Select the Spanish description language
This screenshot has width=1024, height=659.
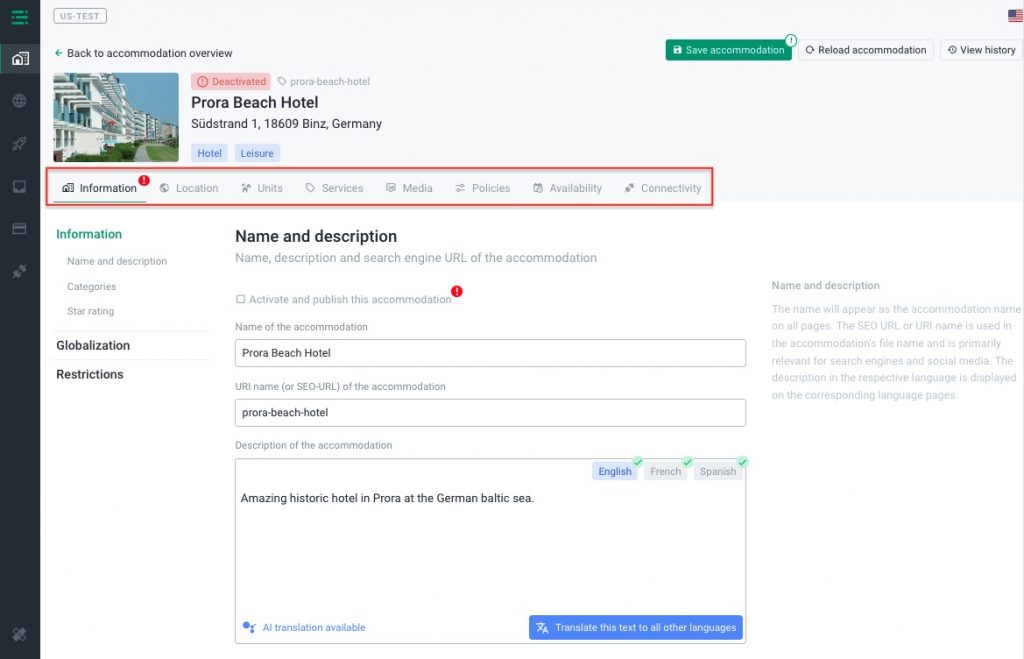(718, 472)
